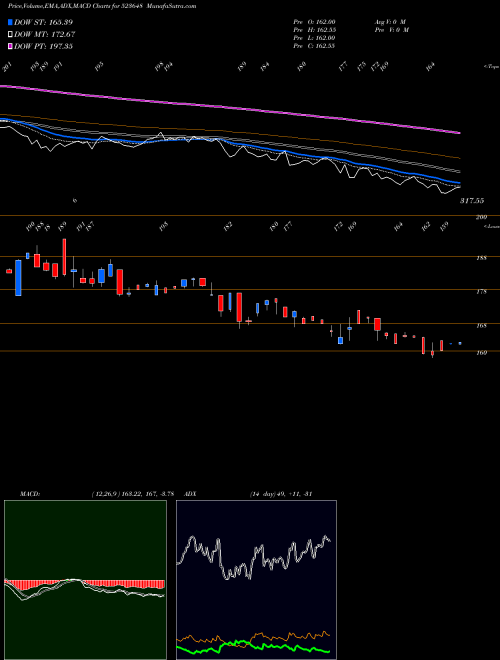Image resolution: width=500 pixels, height=660 pixels.
Task: Click the 'Pre L: 162.00' value
Action: click(x=314, y=38)
